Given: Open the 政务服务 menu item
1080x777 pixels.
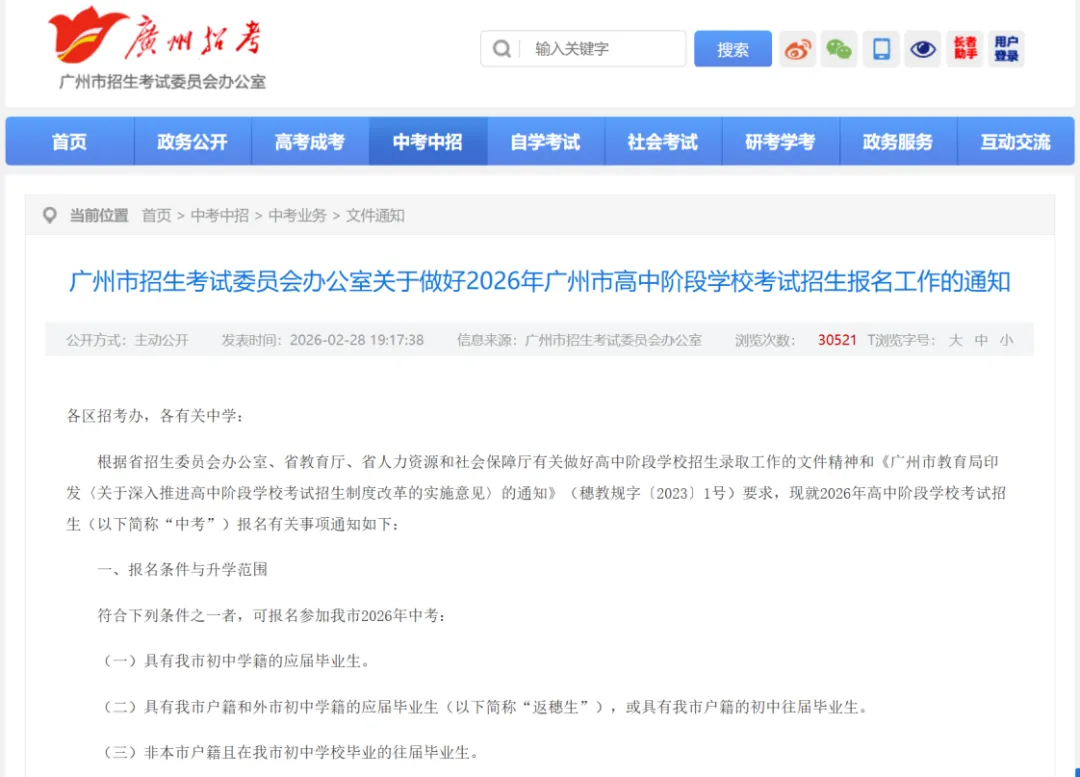Looking at the screenshot, I should [x=898, y=141].
